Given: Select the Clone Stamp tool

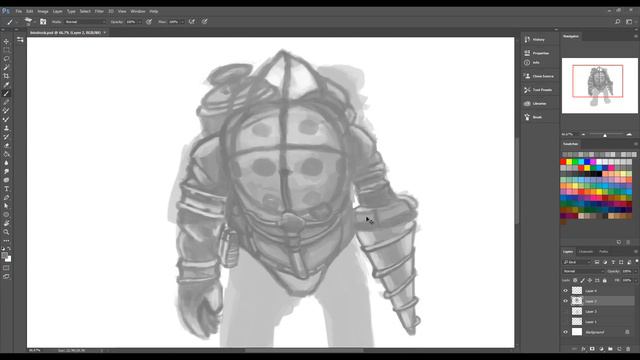Looking at the screenshot, I should point(6,128).
